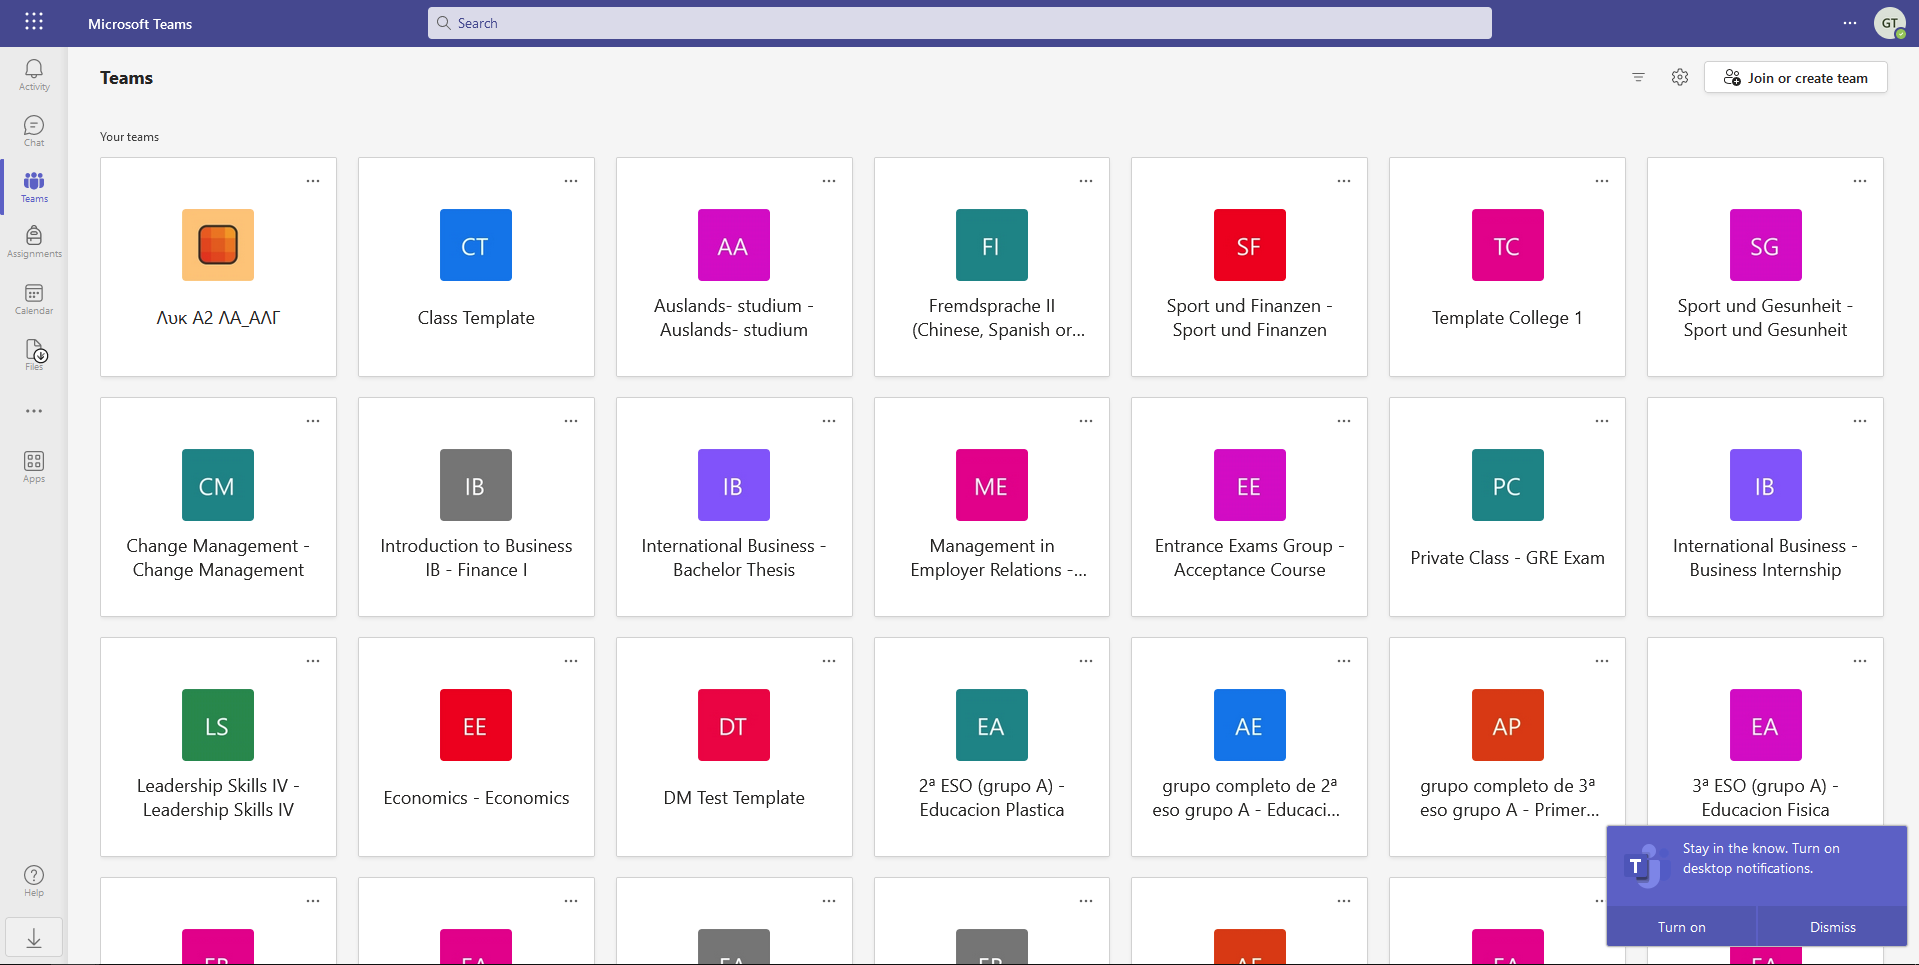Turn on desktop notifications

[1682, 927]
